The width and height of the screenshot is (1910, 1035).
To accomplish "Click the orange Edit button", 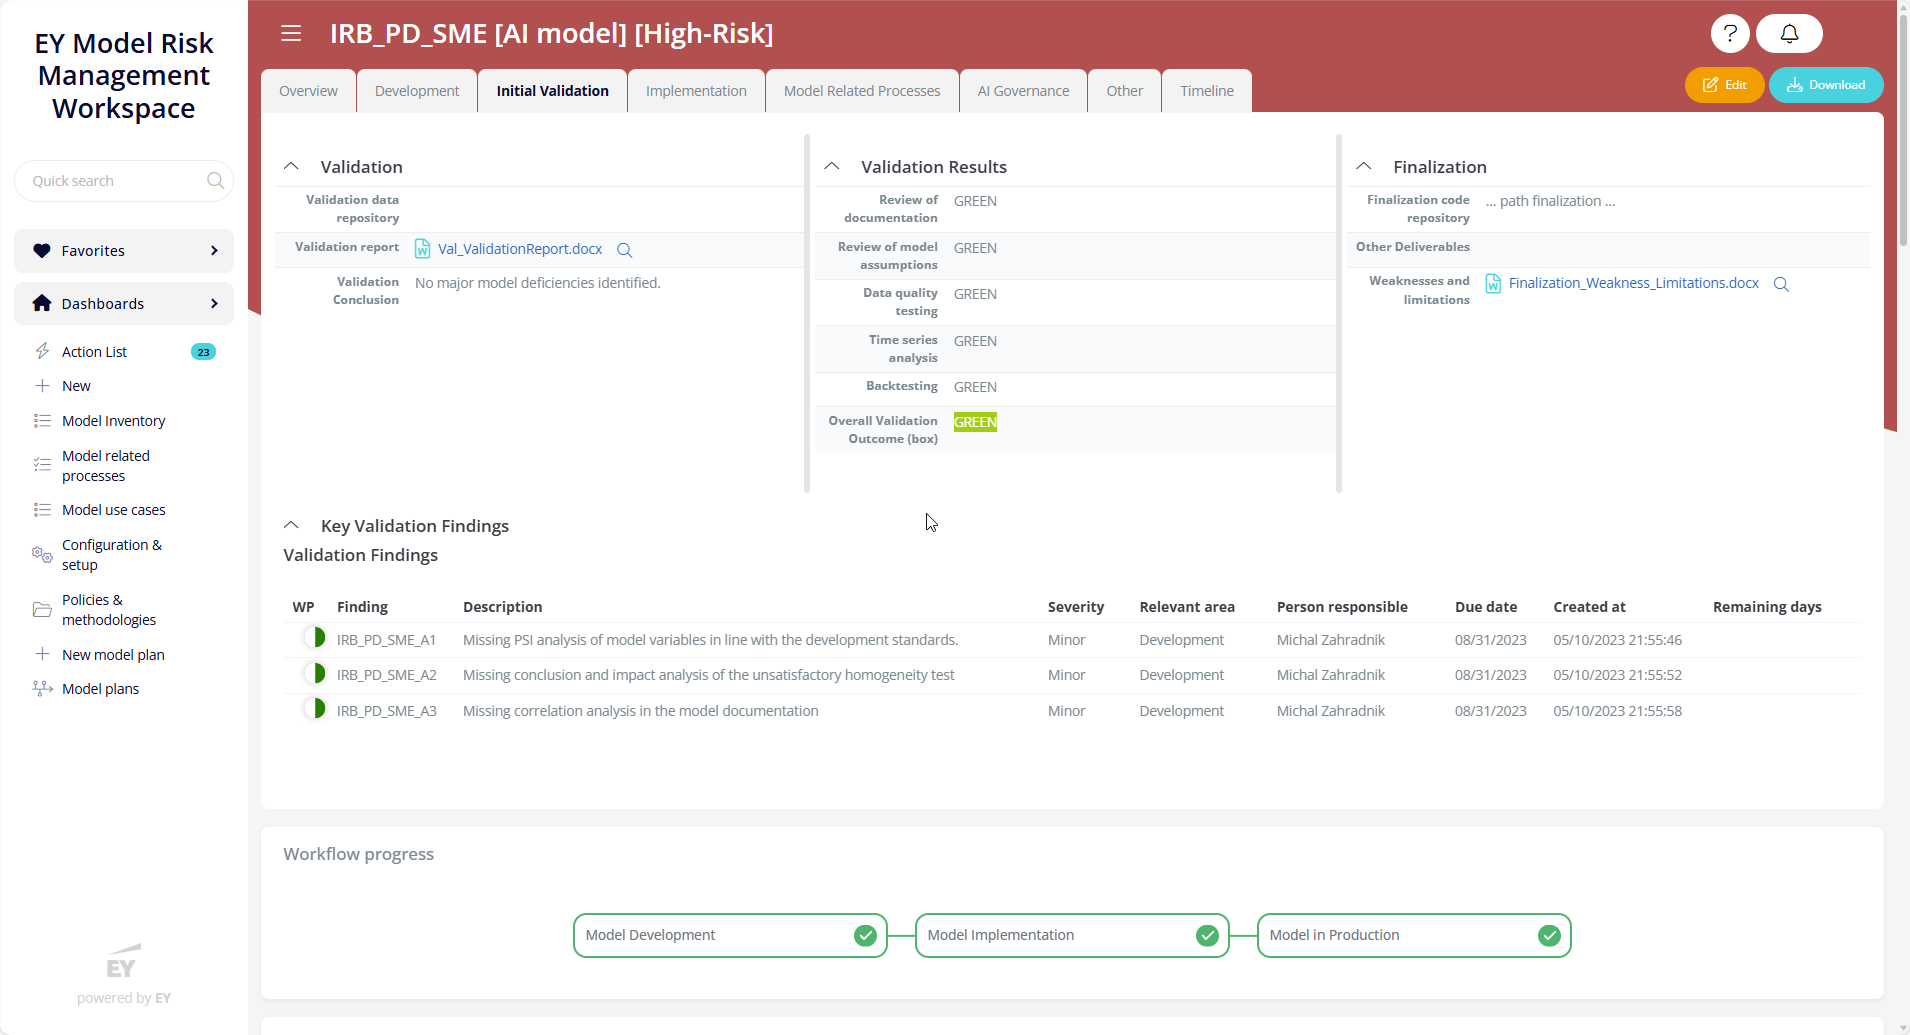I will click(1724, 85).
